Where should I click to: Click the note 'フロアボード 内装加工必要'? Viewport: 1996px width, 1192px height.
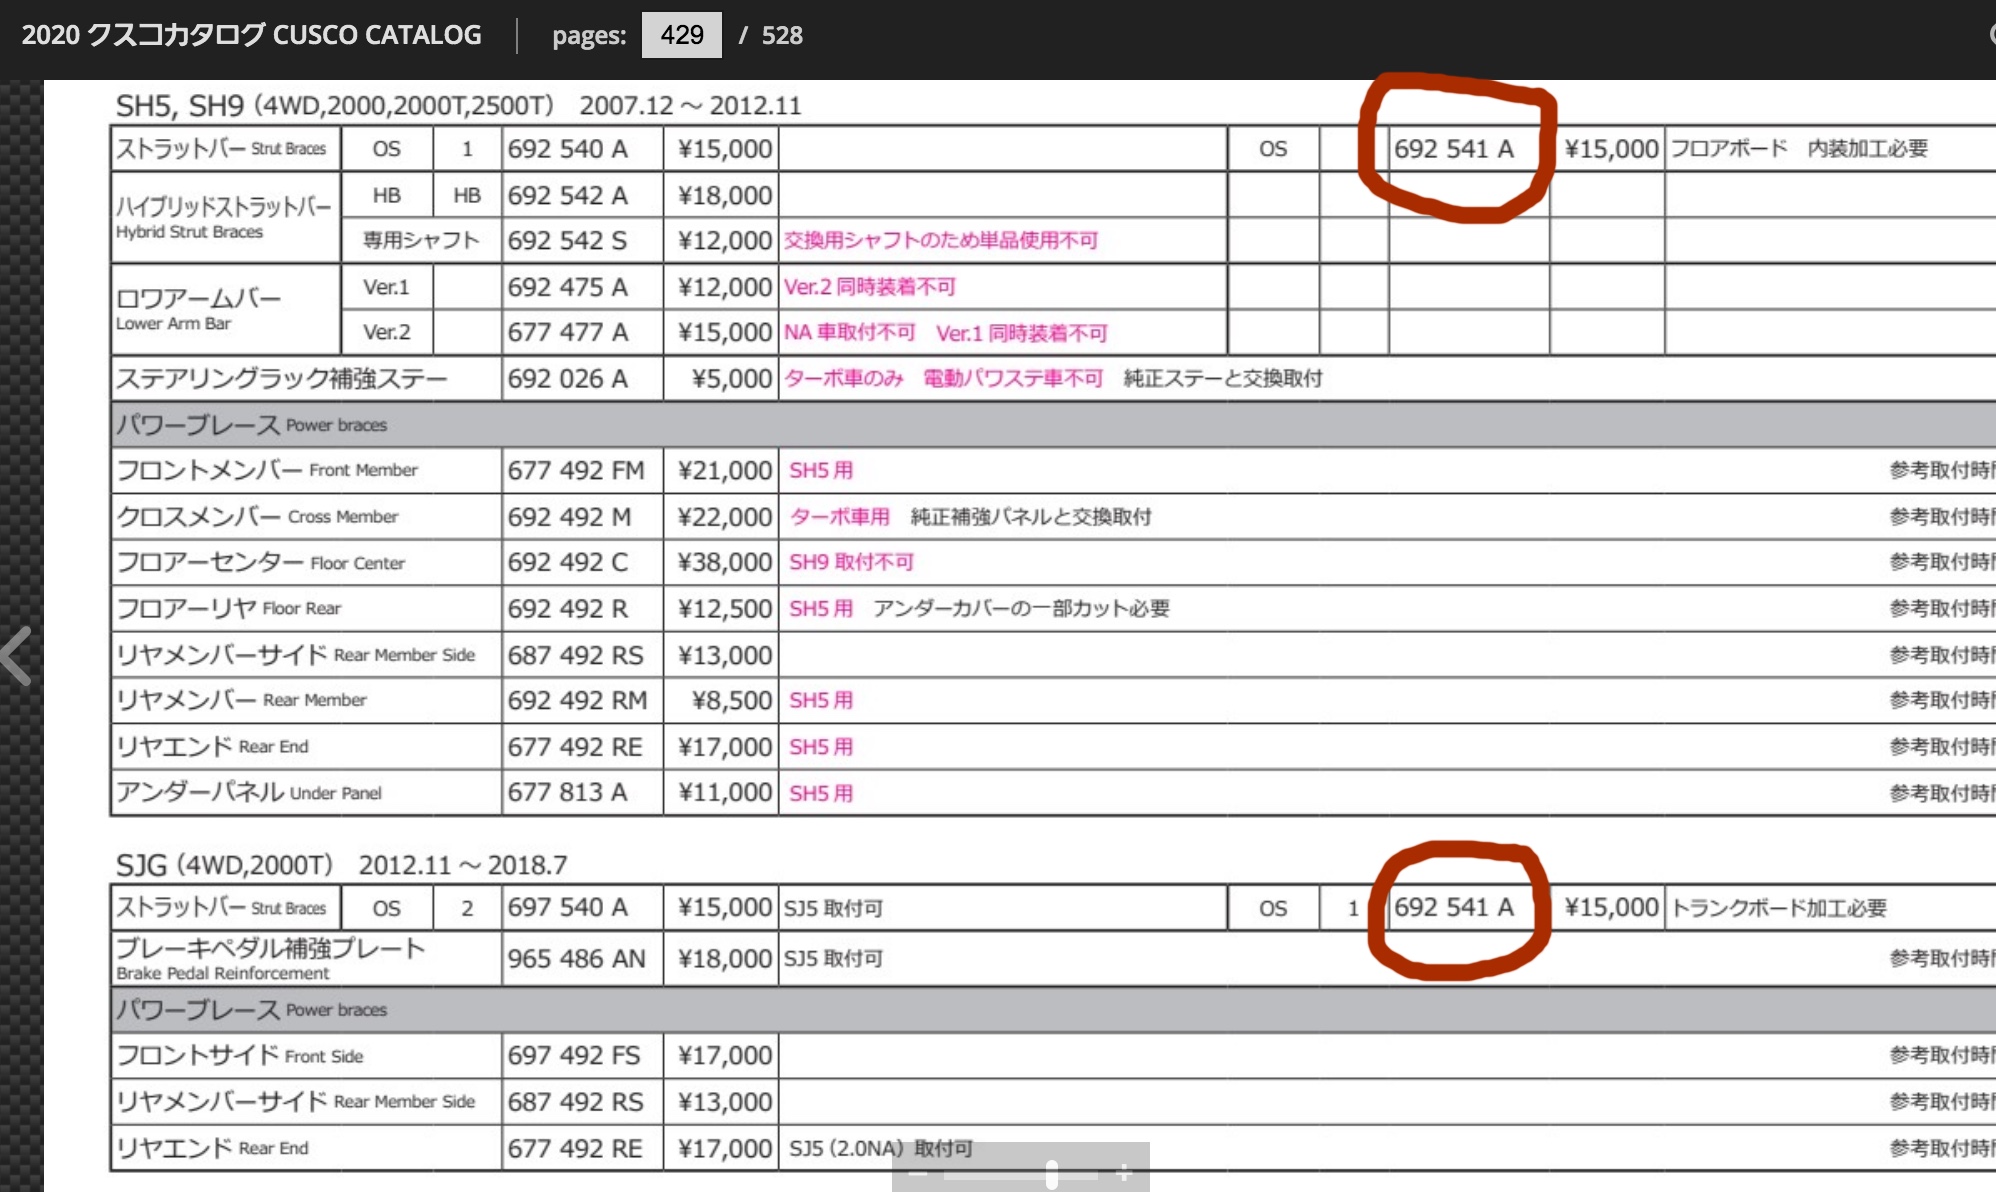[x=1800, y=149]
